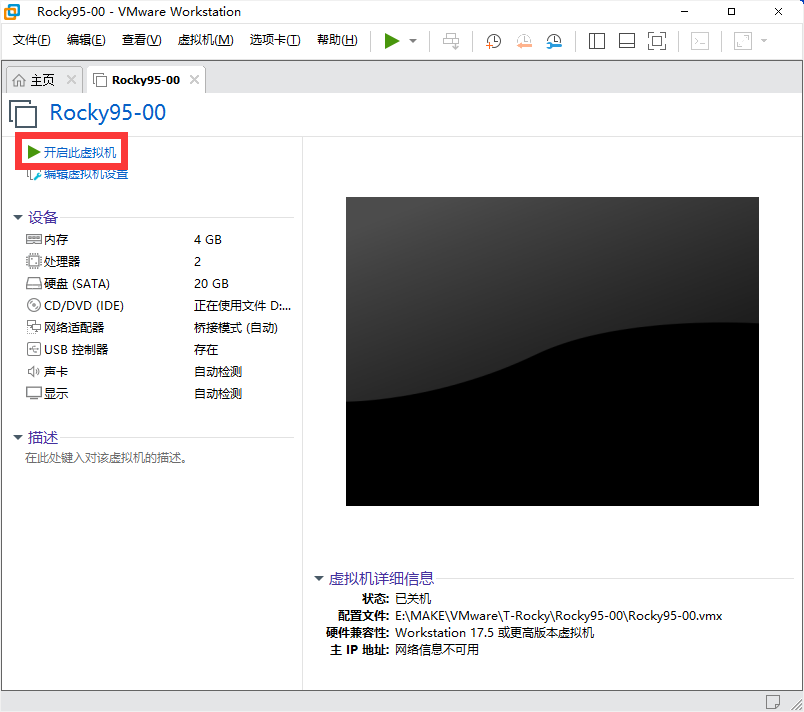The width and height of the screenshot is (804, 712).
Task: Collapse the 虚拟机详细信息 section
Action: 319,578
